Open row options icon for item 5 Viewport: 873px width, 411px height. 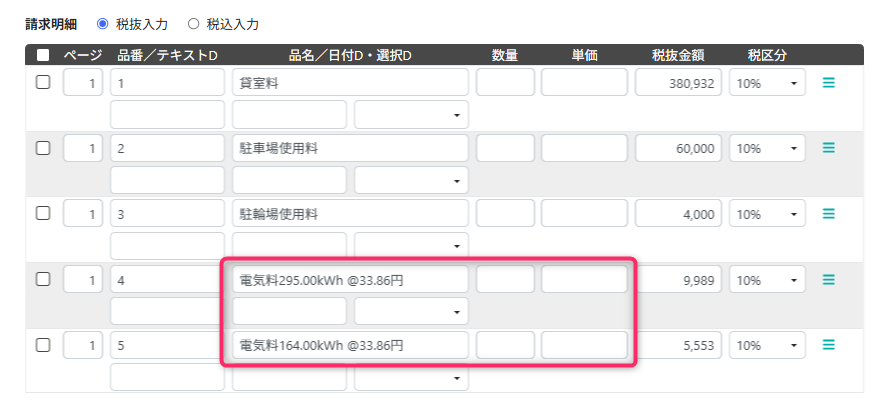point(828,345)
